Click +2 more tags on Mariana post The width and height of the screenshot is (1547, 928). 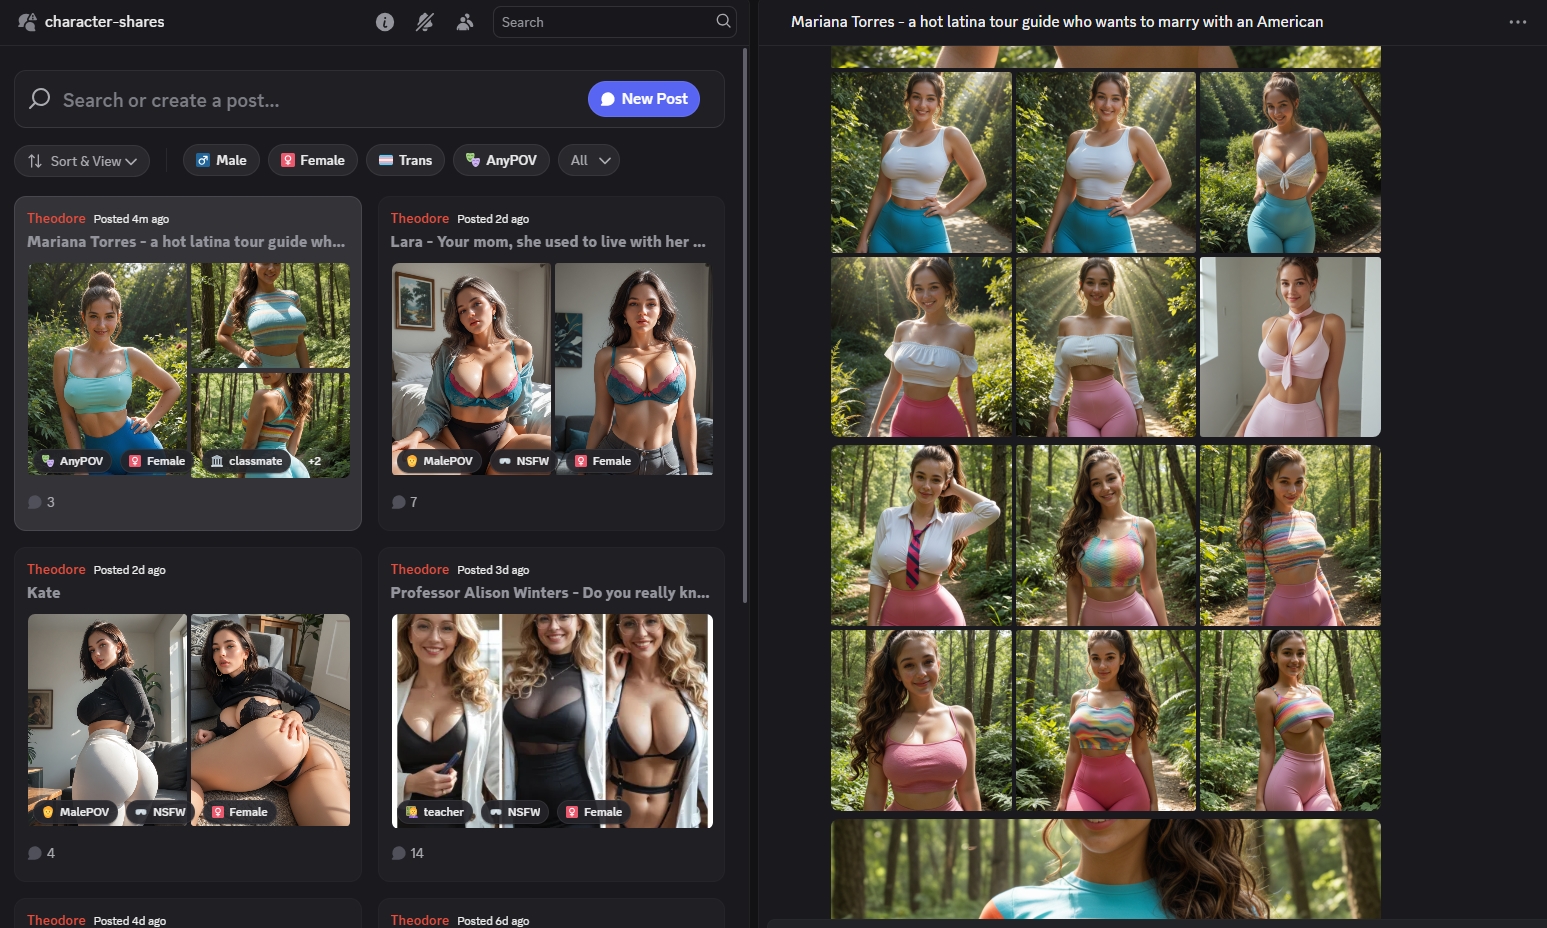click(314, 461)
